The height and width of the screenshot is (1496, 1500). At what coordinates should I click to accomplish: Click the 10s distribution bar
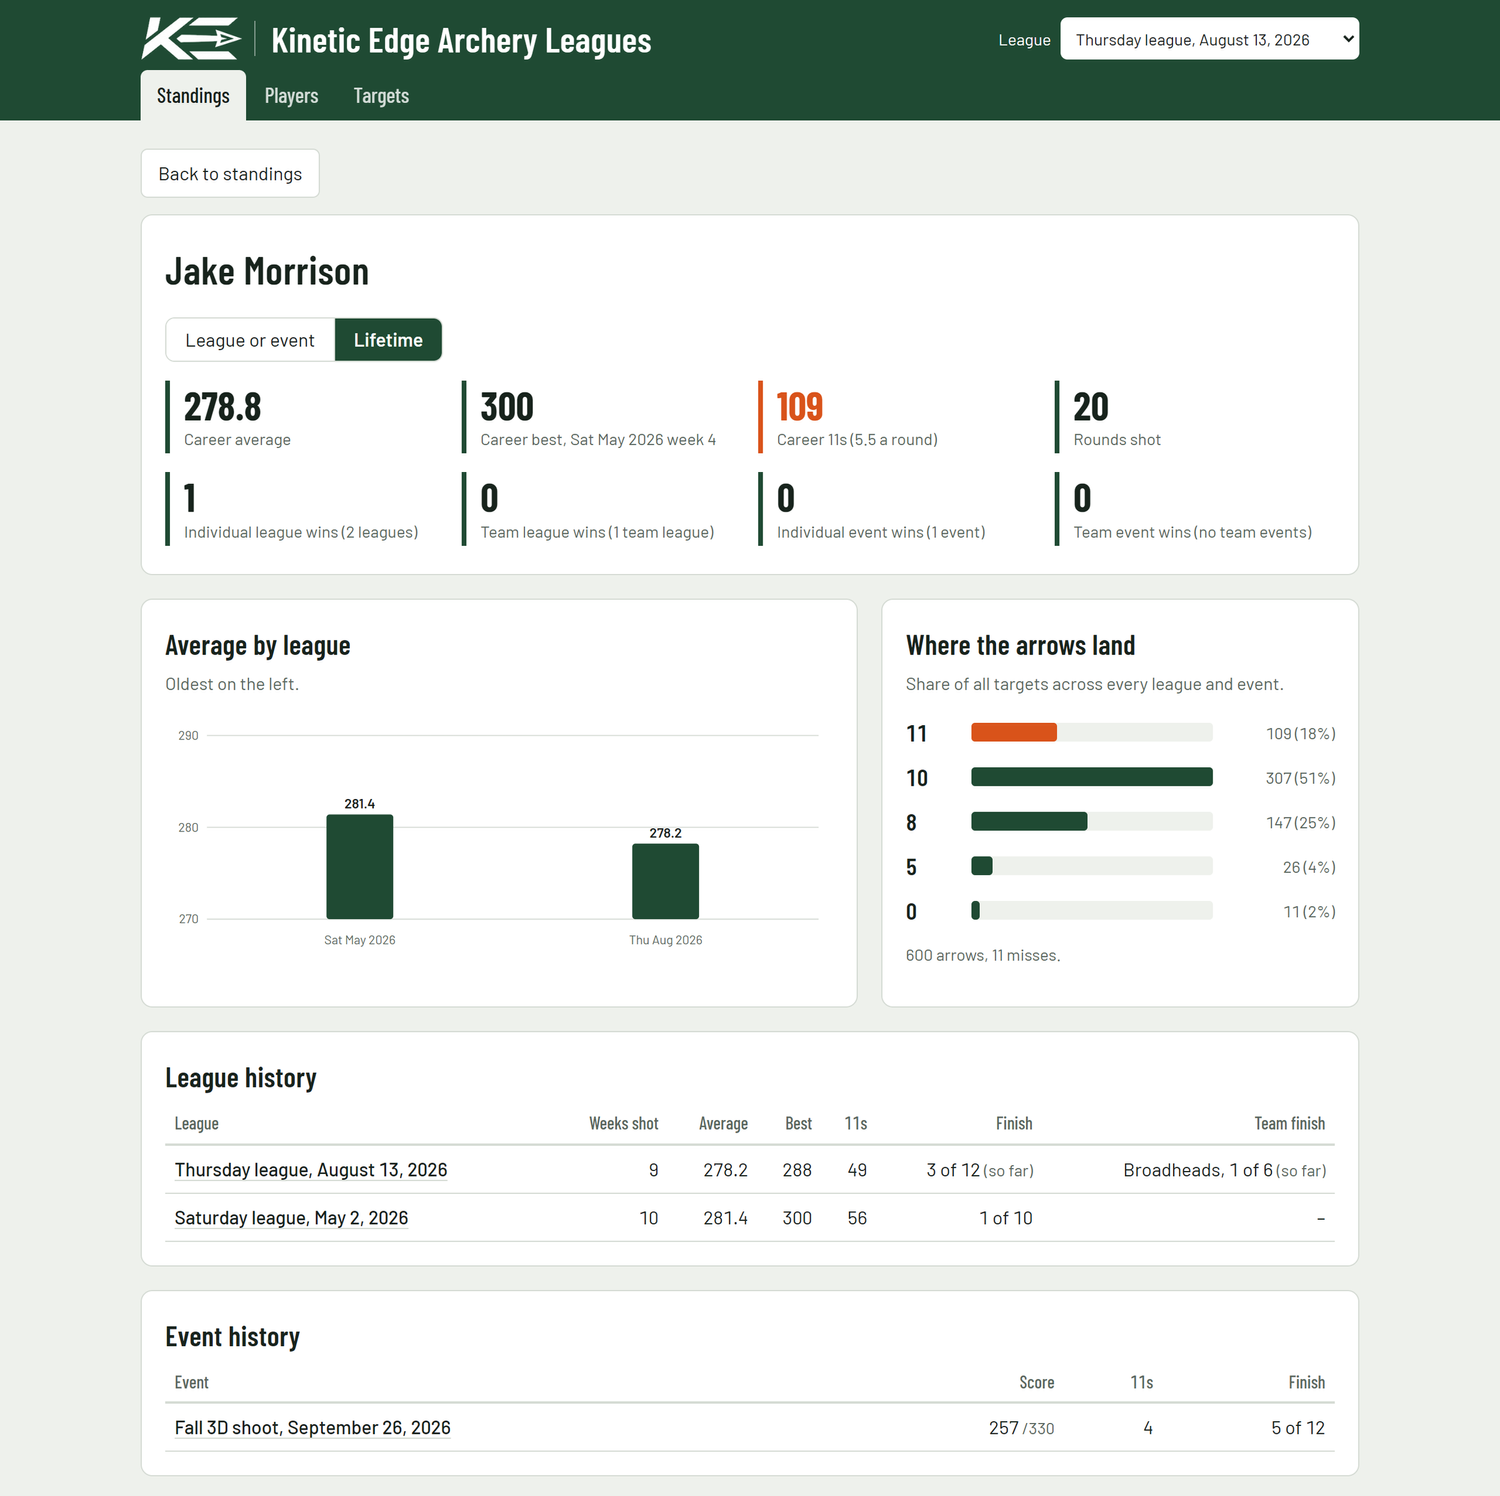pyautogui.click(x=1092, y=777)
